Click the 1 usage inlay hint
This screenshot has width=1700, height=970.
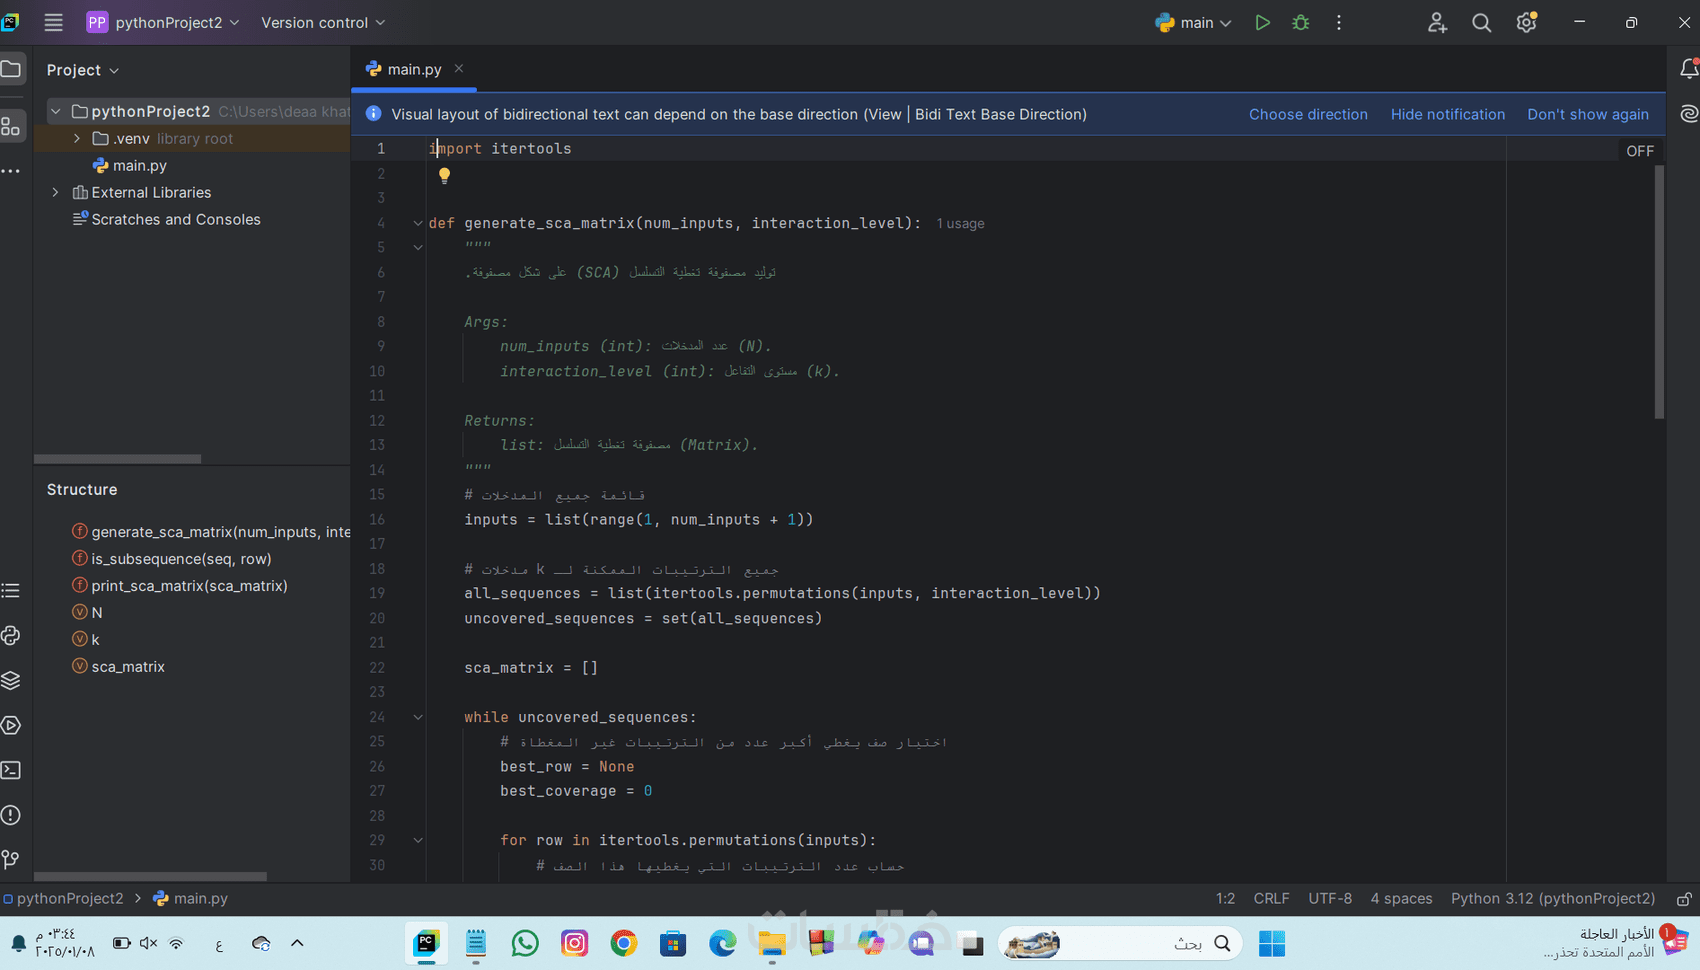click(960, 224)
